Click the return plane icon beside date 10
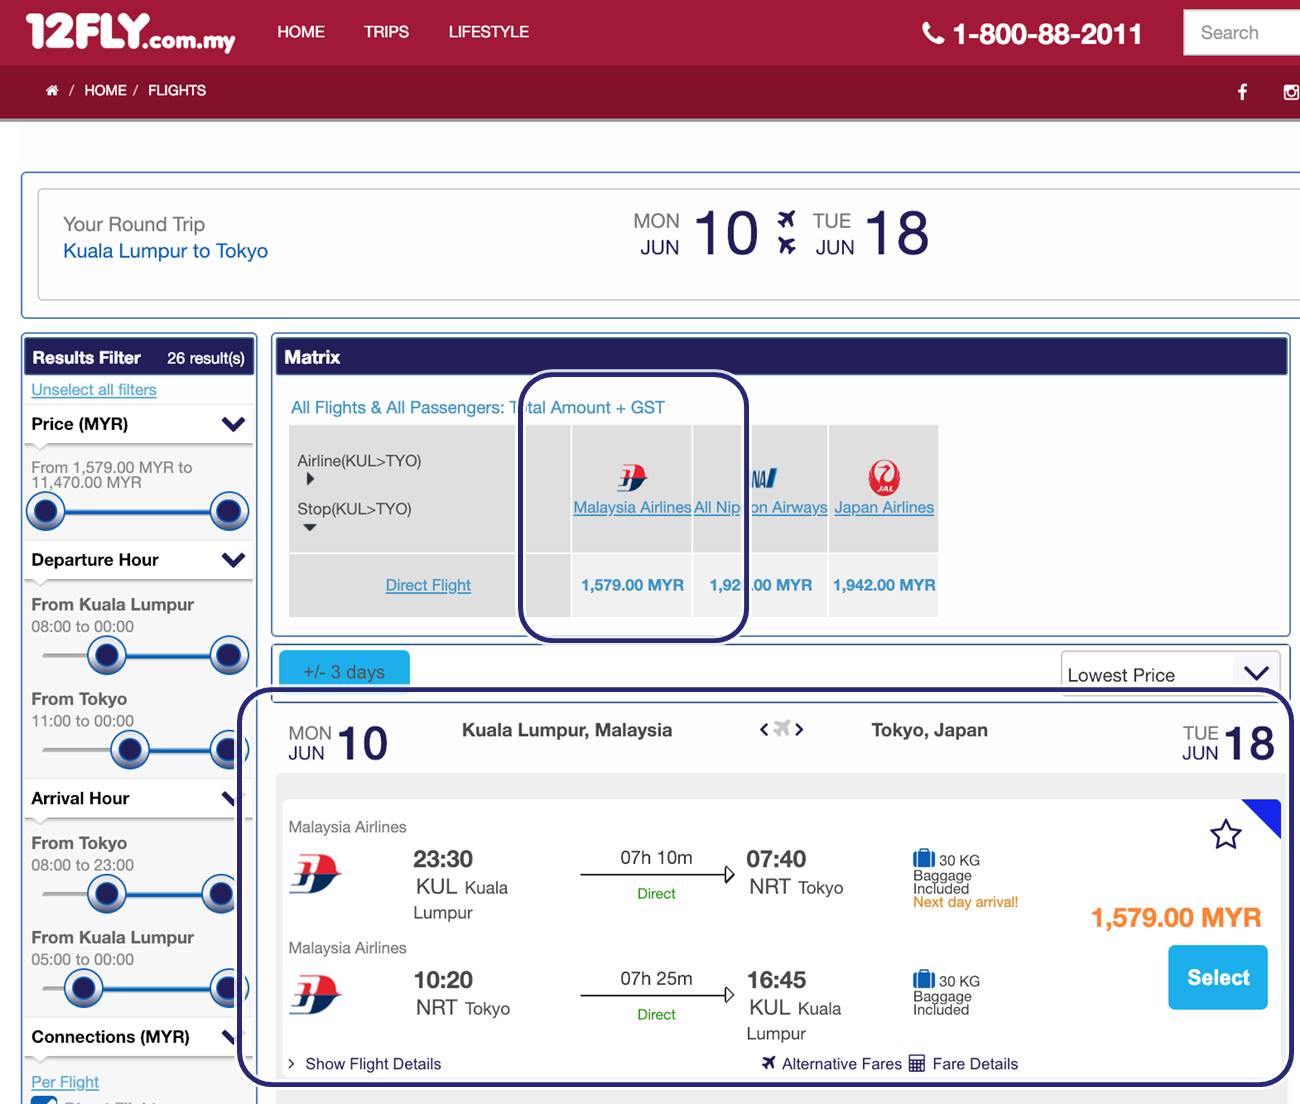This screenshot has width=1300, height=1104. point(787,245)
